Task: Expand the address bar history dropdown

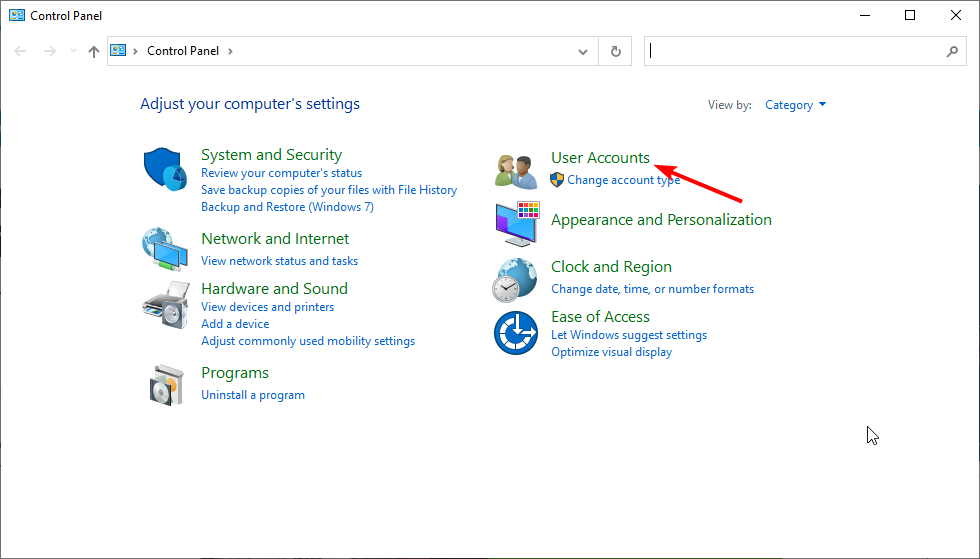Action: (x=584, y=51)
